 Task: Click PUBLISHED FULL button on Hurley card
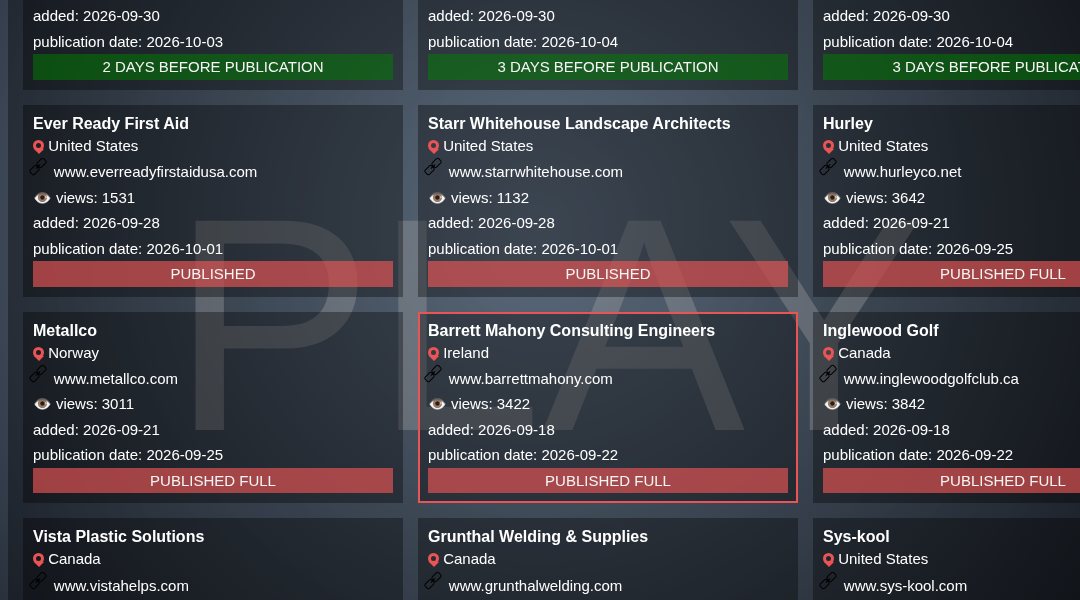951,274
